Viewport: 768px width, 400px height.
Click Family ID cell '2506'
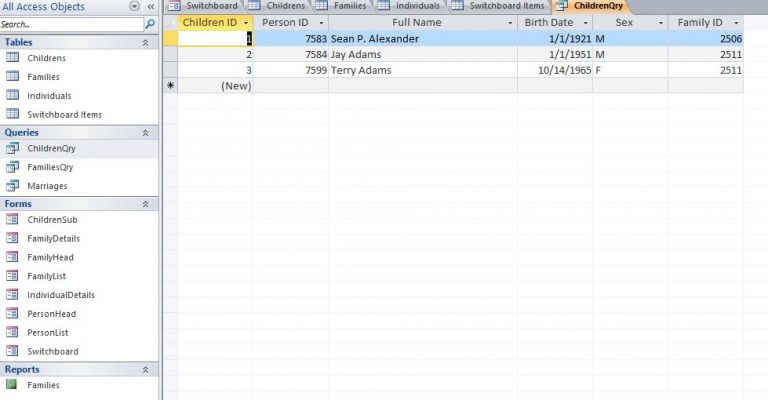click(x=706, y=39)
